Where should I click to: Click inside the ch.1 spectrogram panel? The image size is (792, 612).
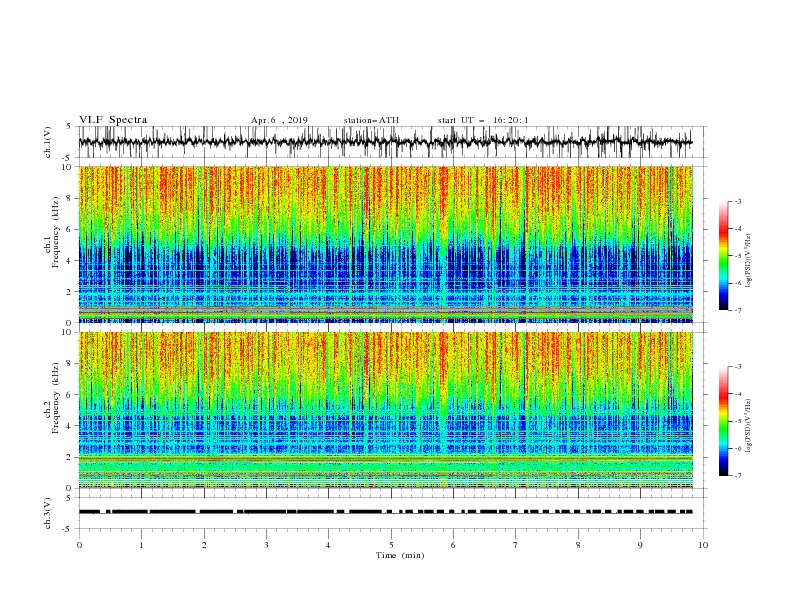pyautogui.click(x=386, y=244)
